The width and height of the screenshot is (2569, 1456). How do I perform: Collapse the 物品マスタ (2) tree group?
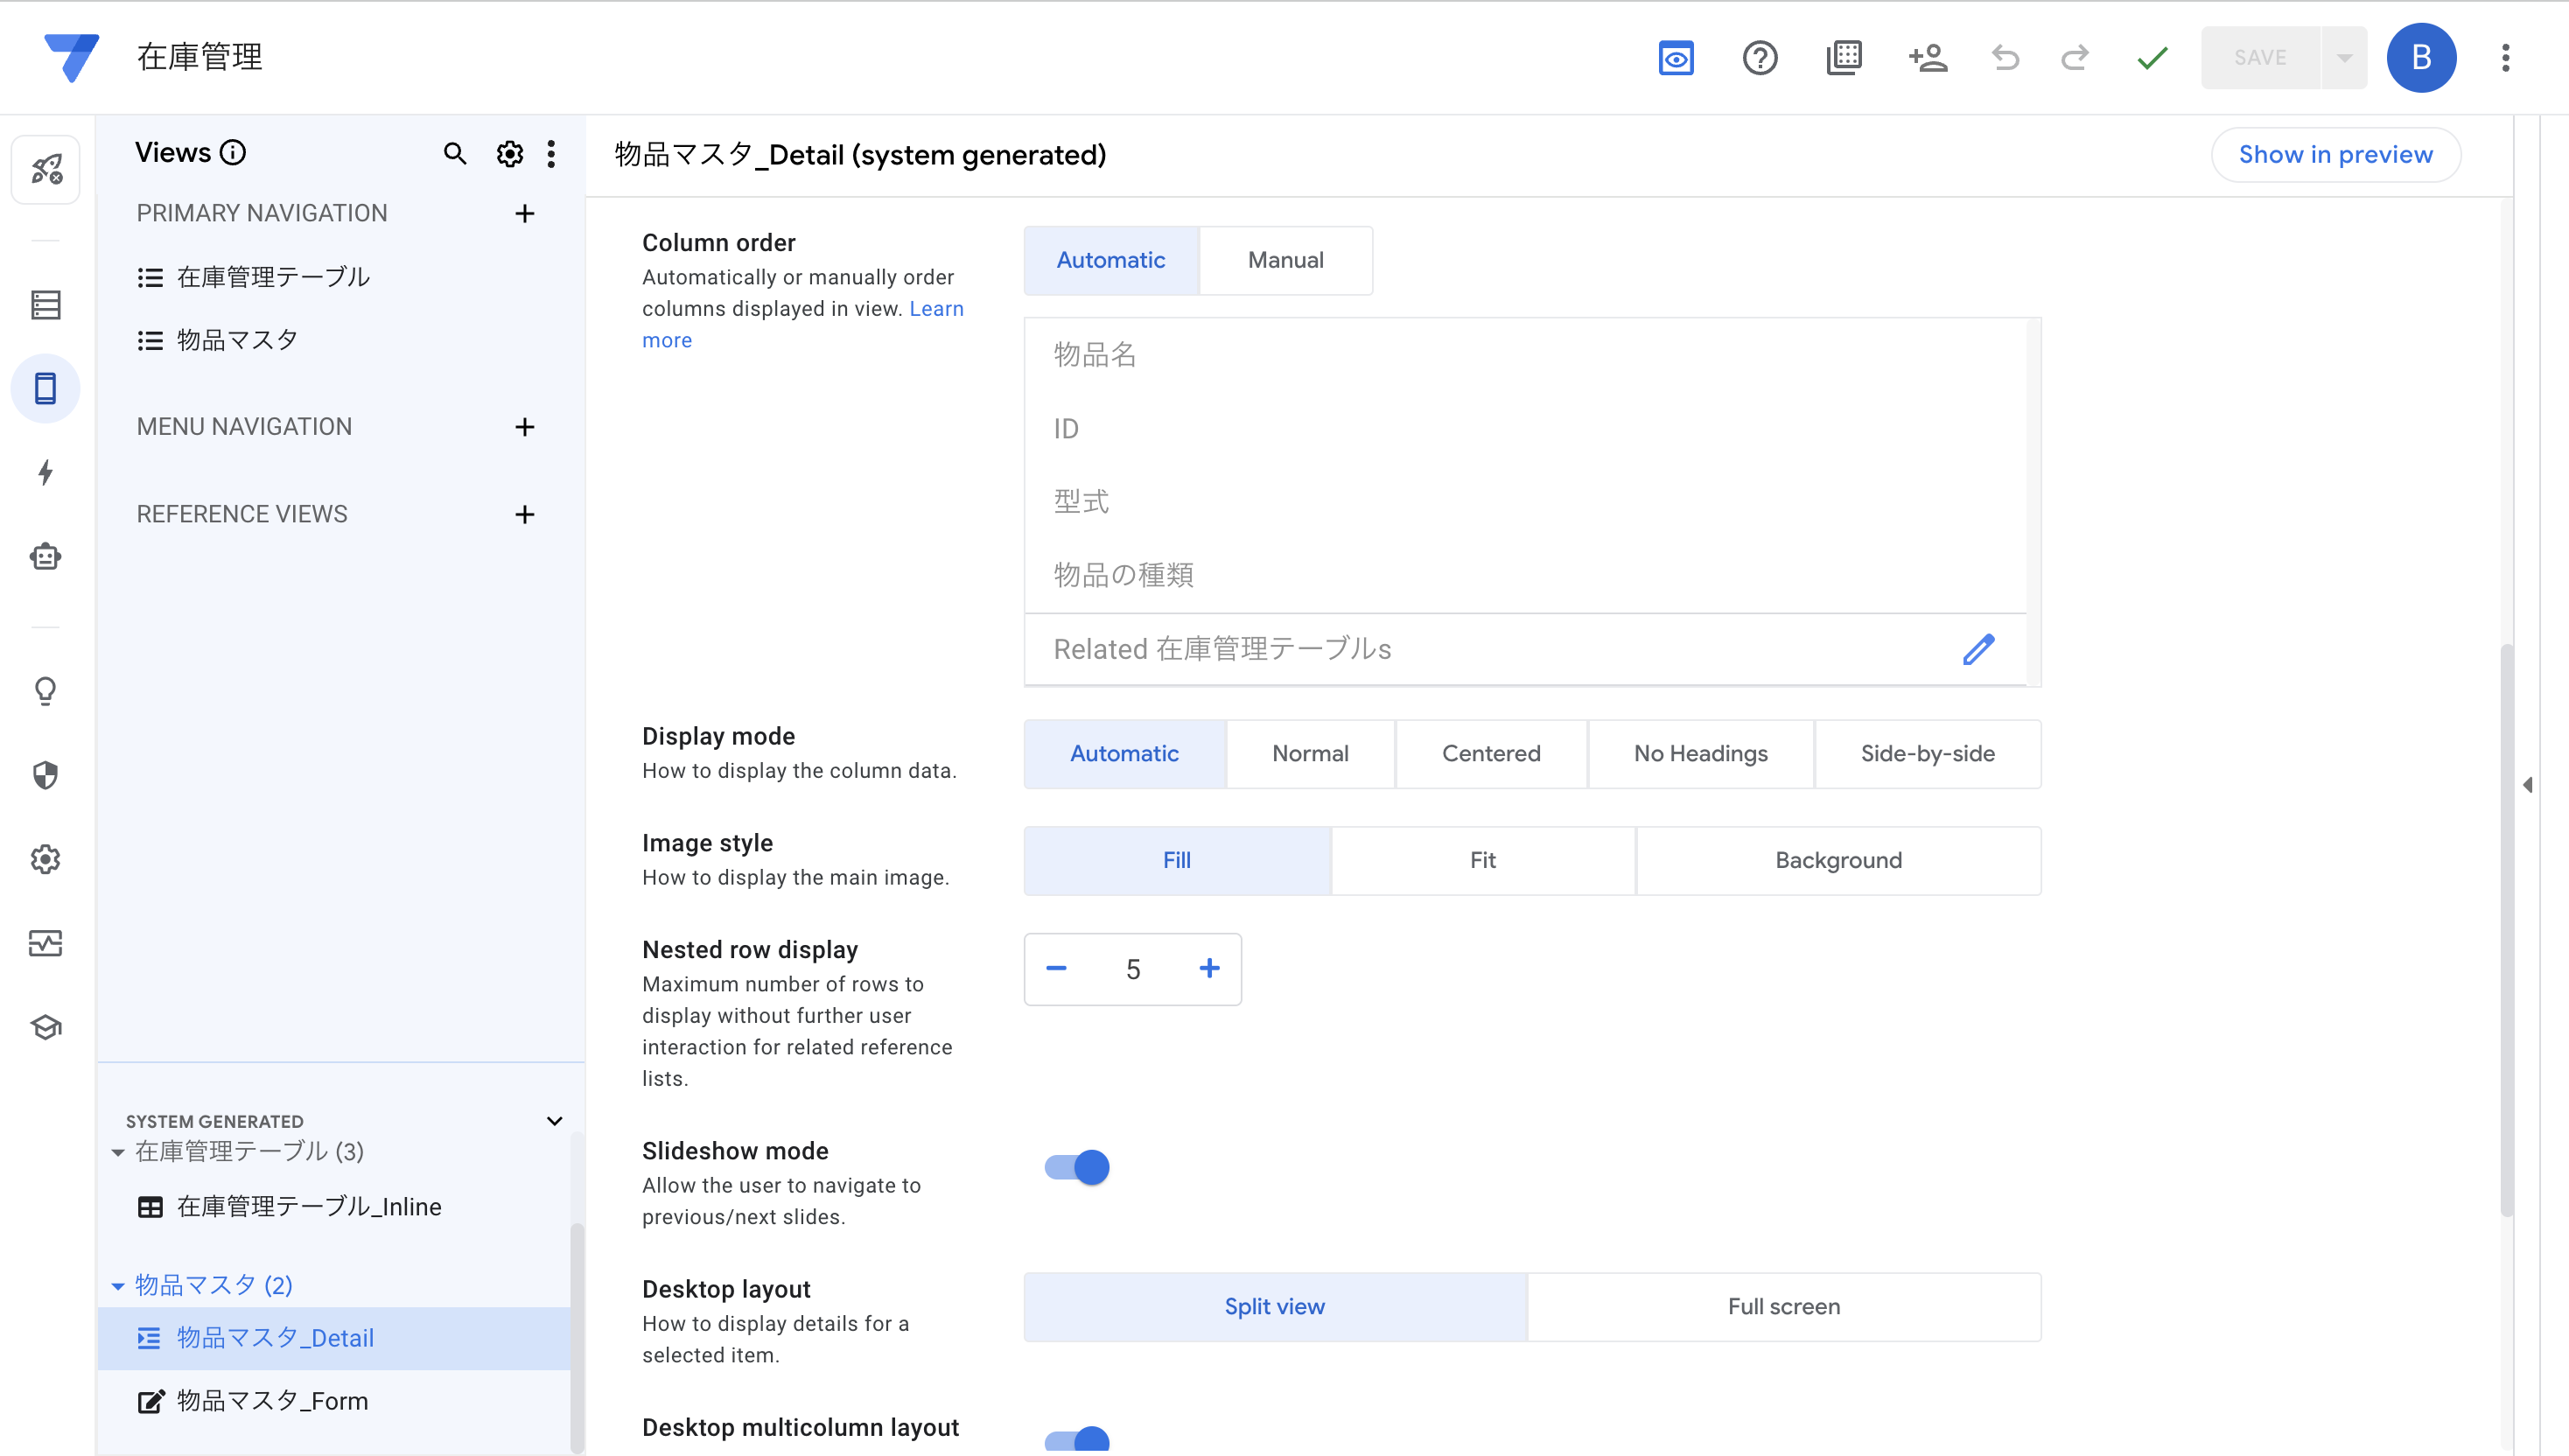coord(118,1286)
